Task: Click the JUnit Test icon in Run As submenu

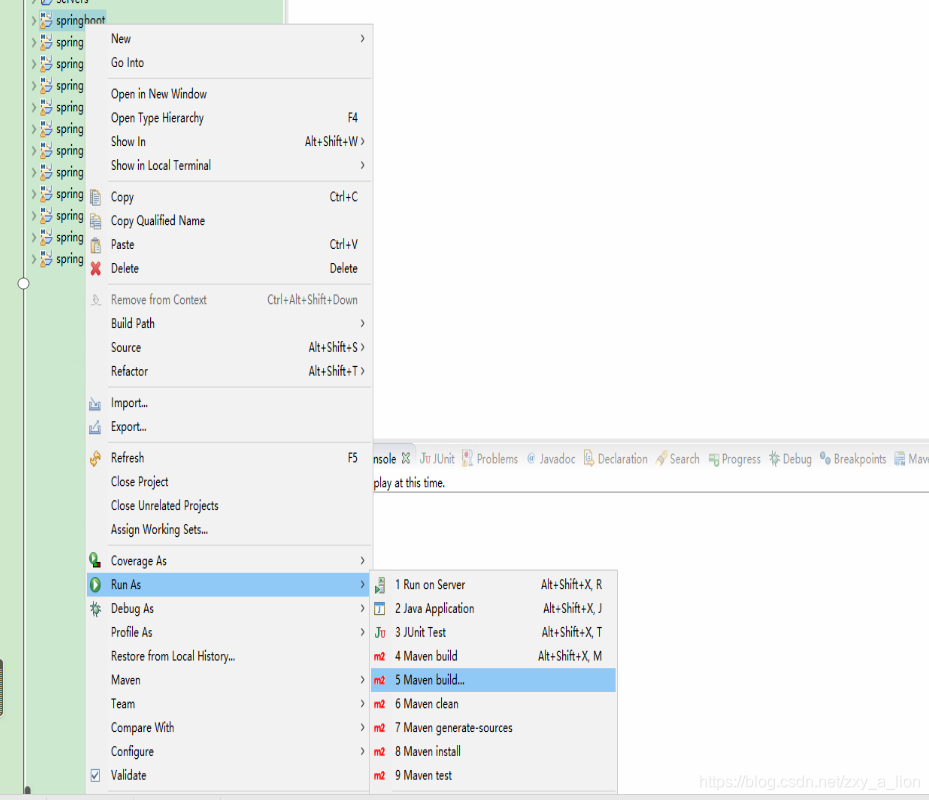Action: [x=381, y=632]
